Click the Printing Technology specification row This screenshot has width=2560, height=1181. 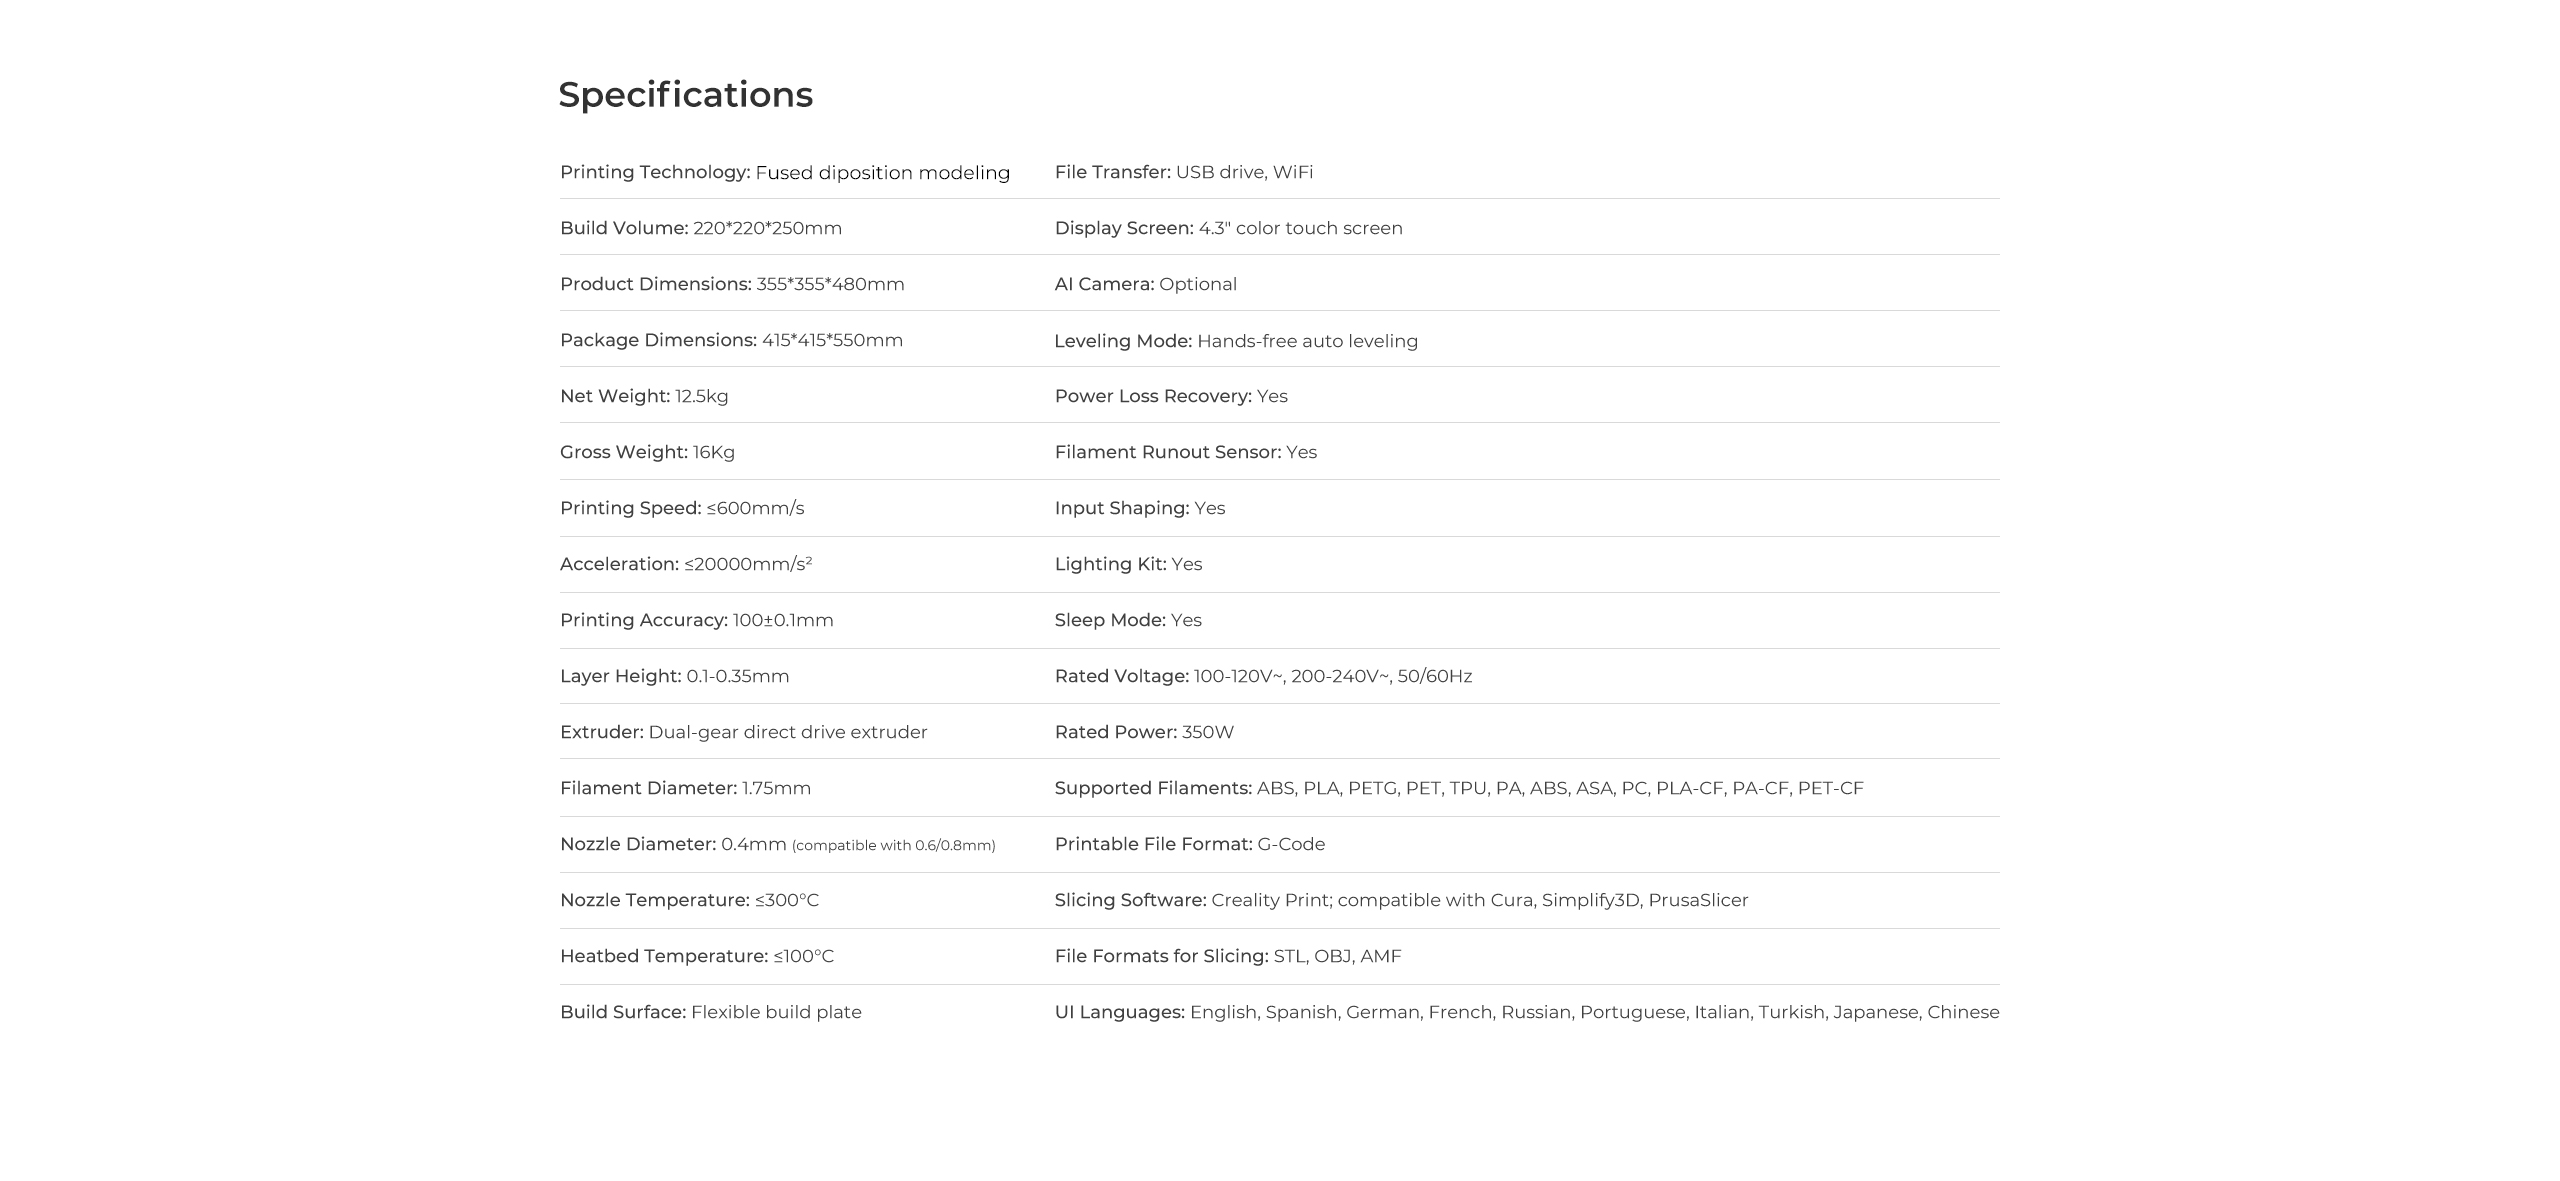click(x=784, y=172)
